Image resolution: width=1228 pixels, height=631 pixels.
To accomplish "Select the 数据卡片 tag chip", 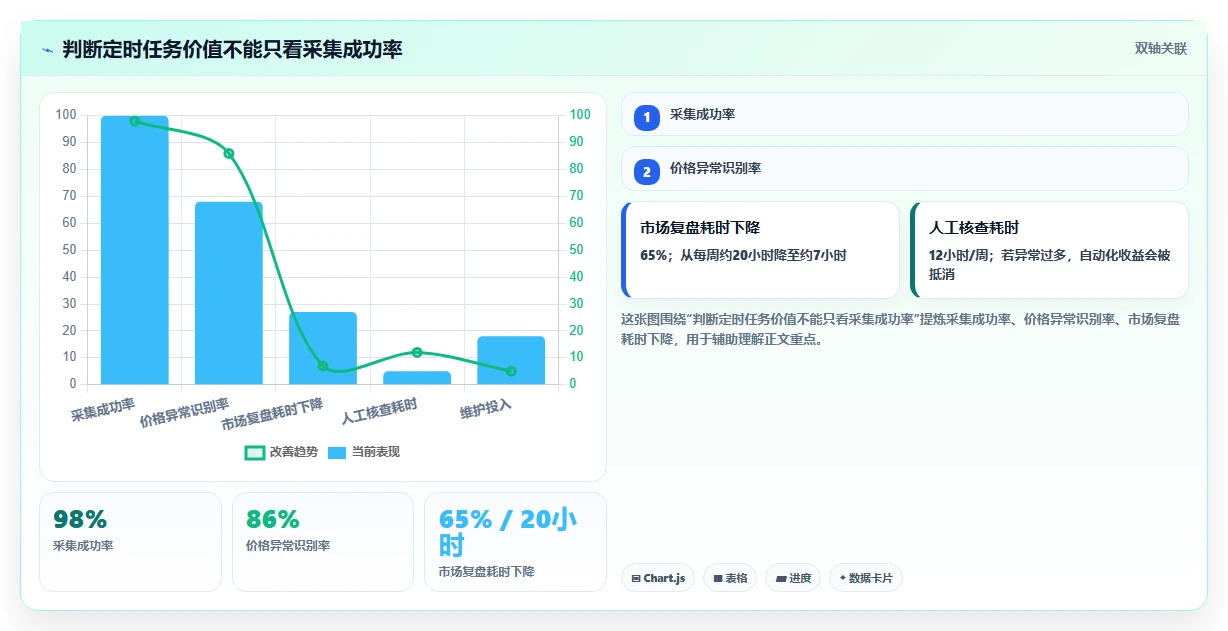I will coord(866,578).
